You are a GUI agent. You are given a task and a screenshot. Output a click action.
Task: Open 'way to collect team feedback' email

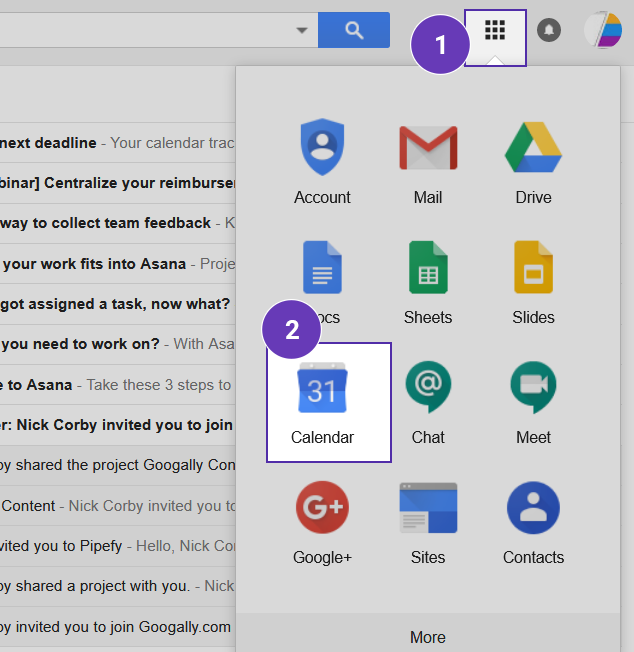point(118,223)
